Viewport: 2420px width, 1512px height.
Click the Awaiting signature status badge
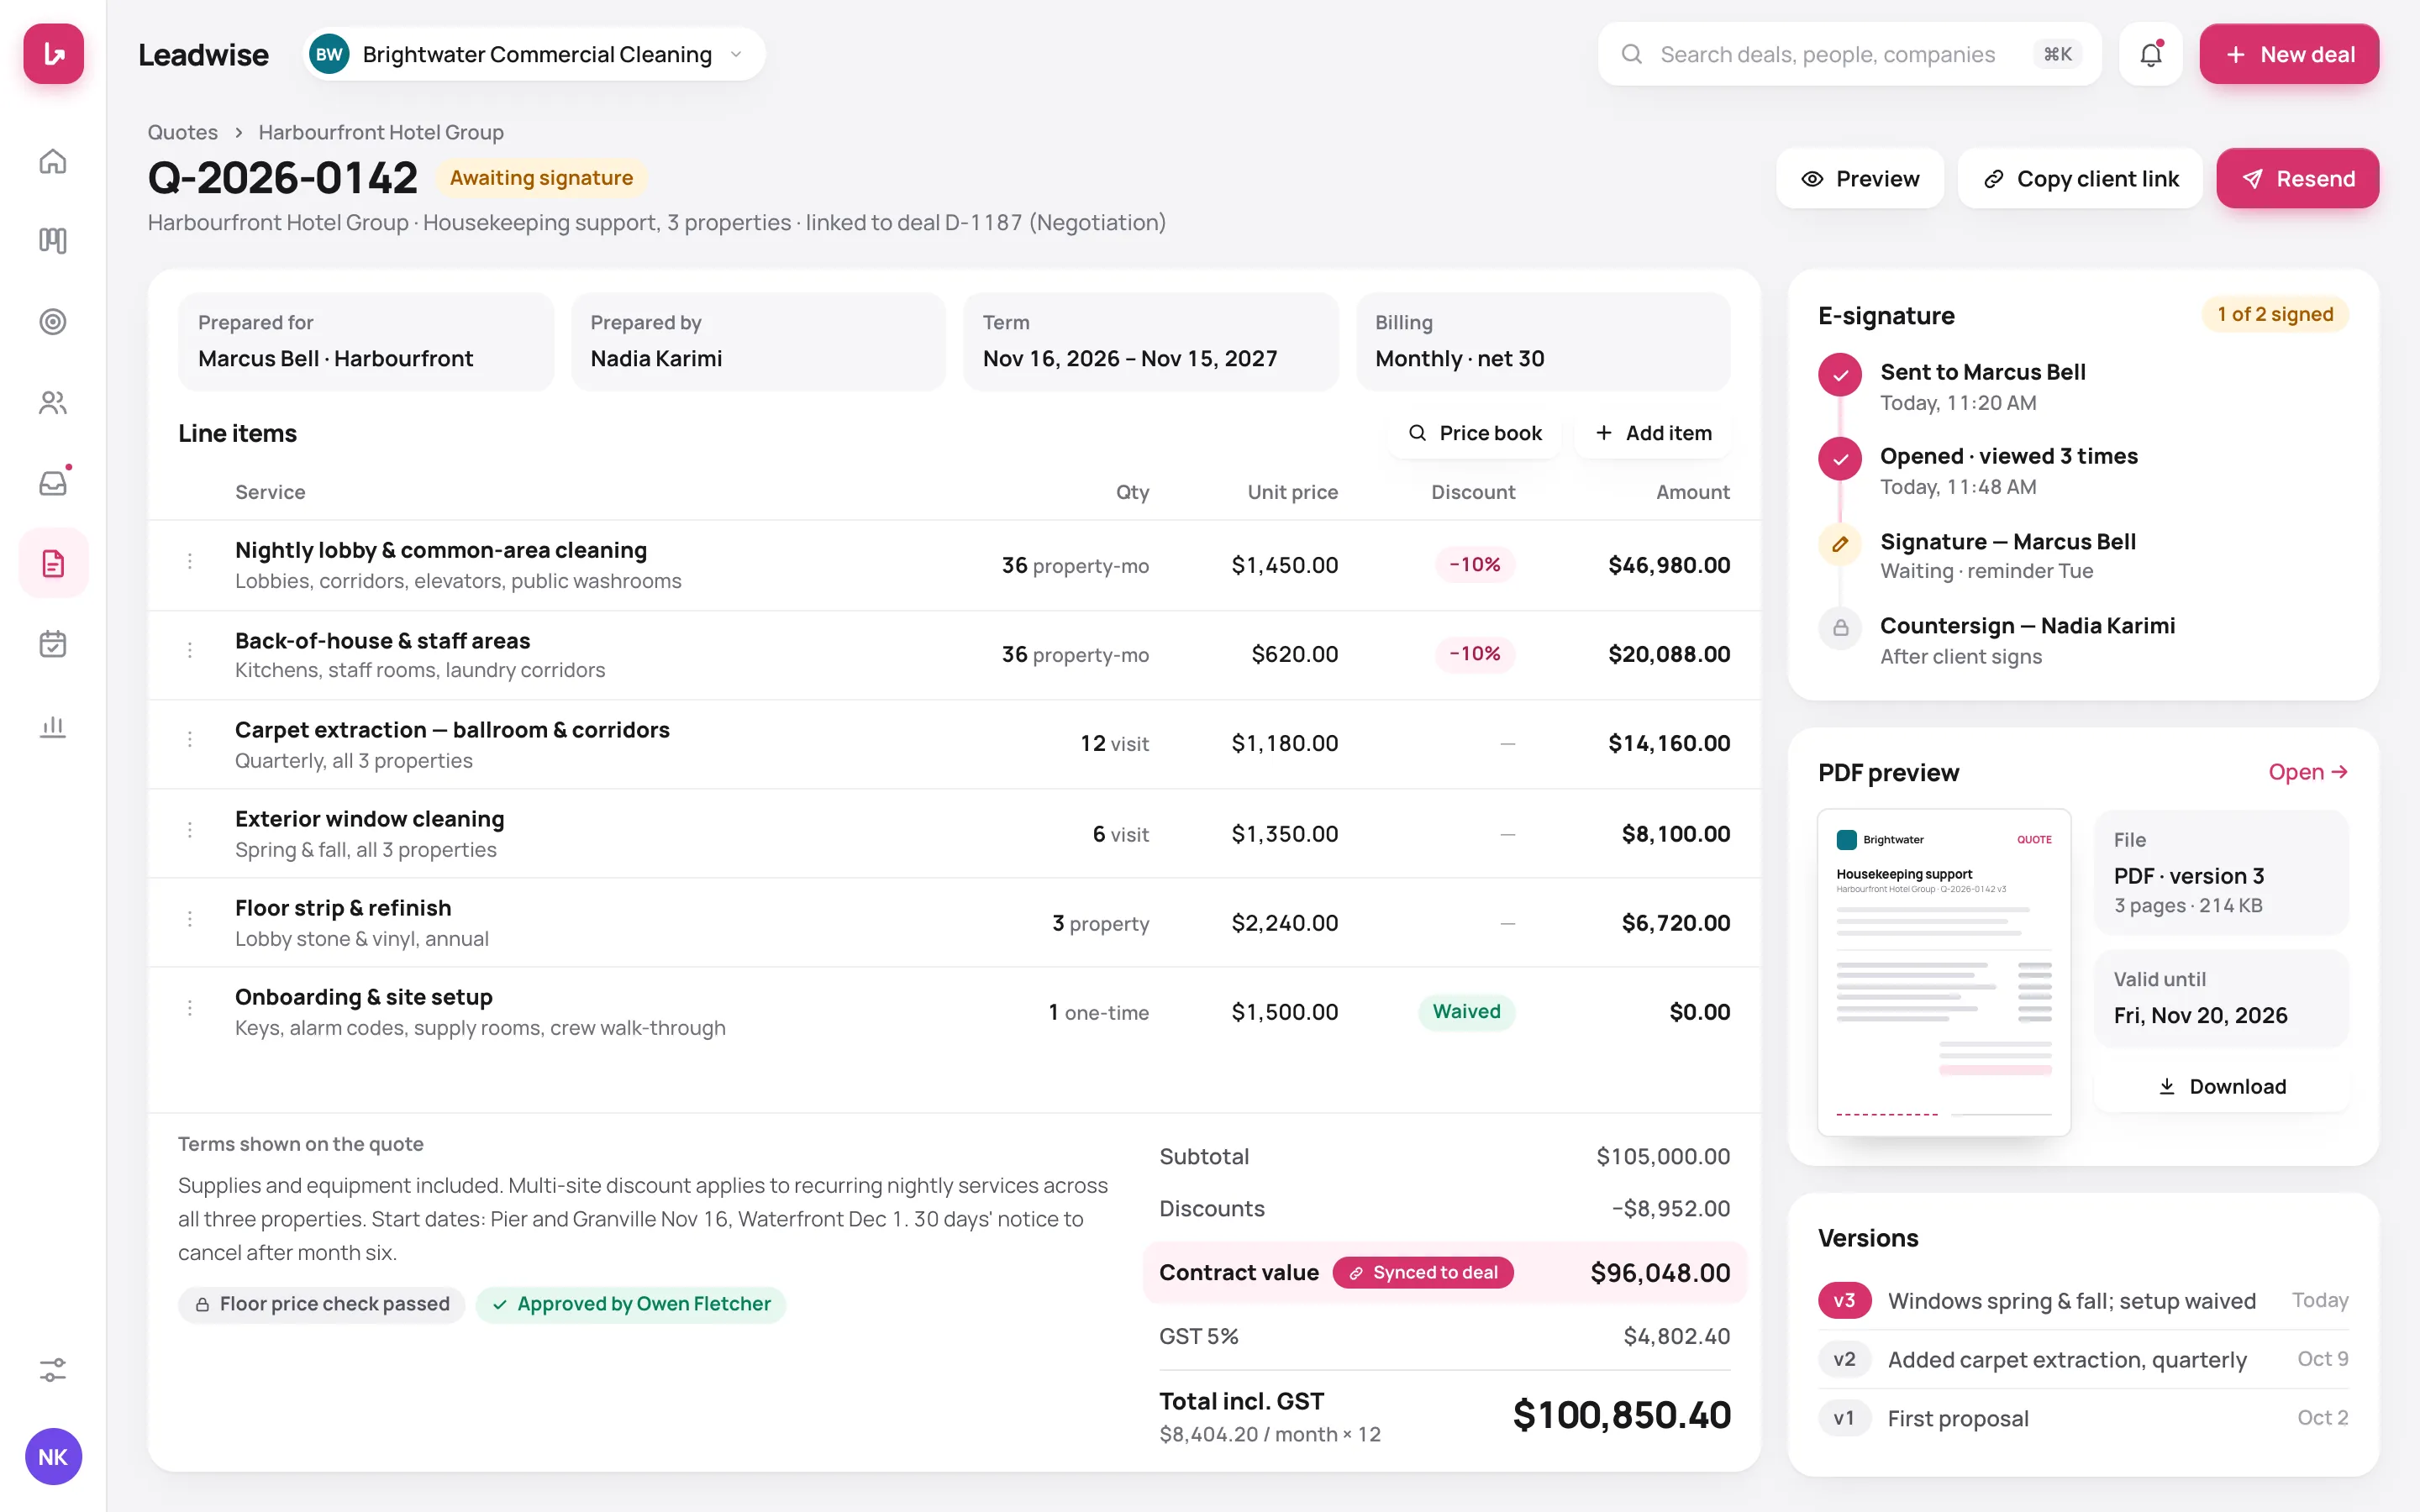(x=541, y=178)
